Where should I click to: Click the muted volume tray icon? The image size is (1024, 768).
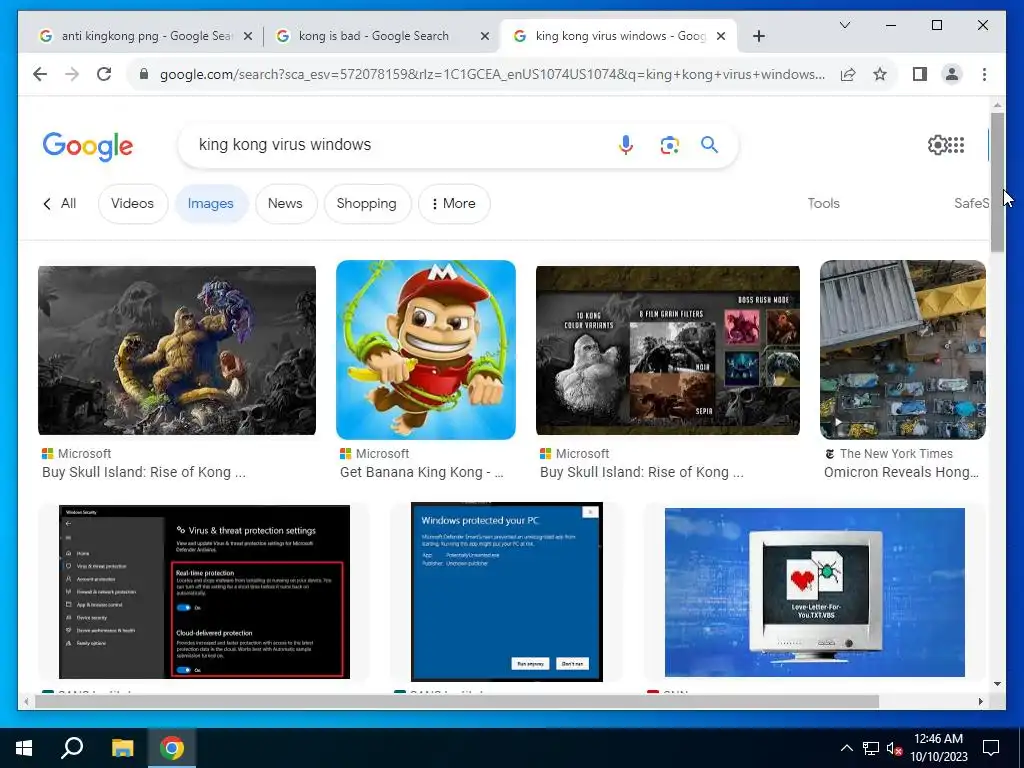(895, 748)
